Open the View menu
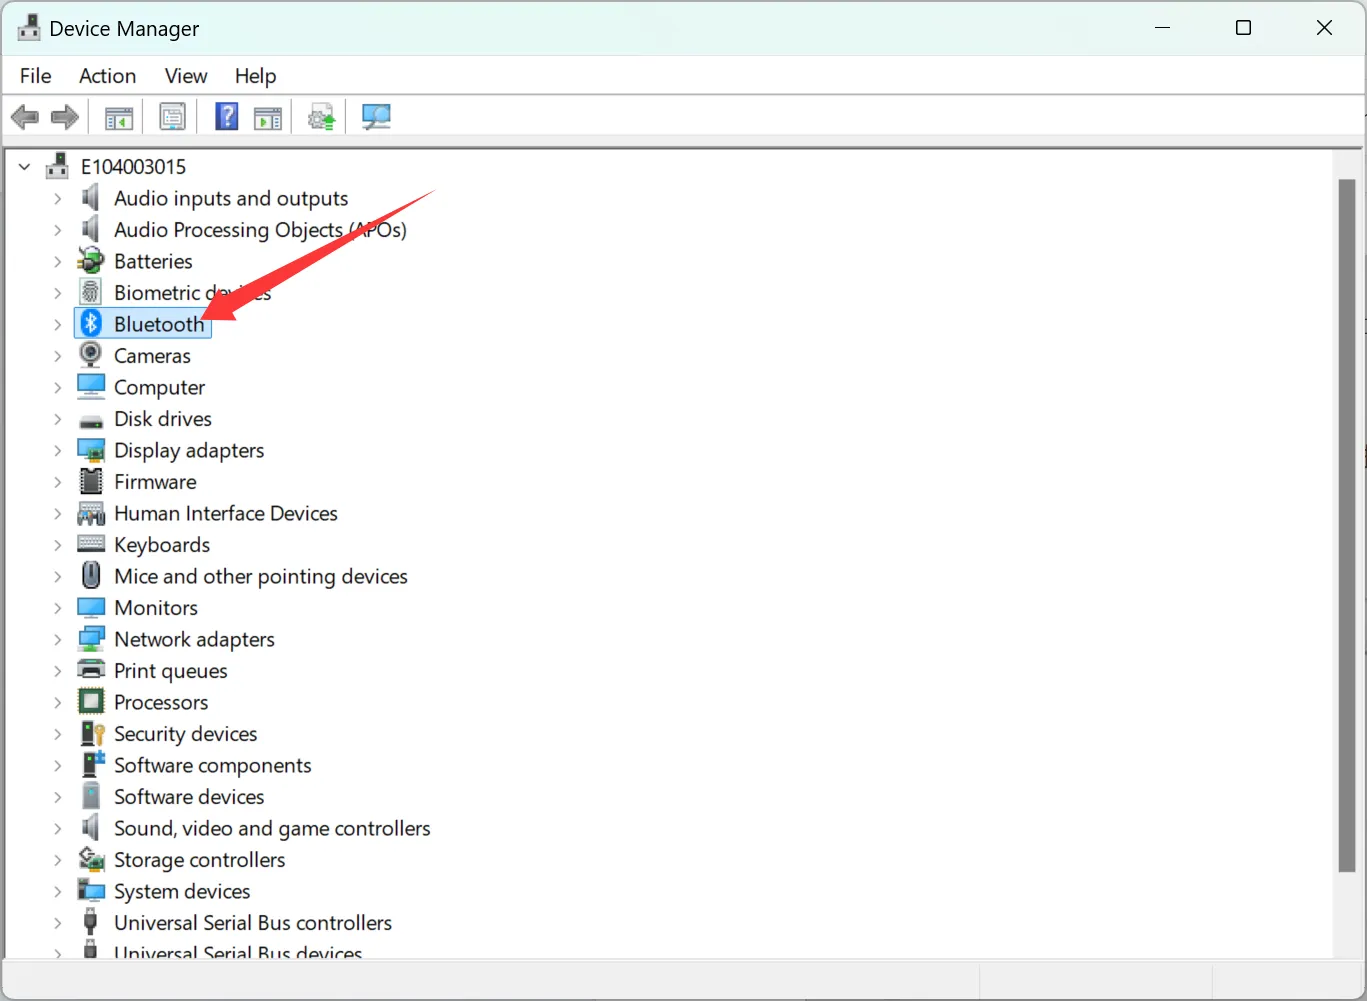The image size is (1367, 1001). [x=186, y=76]
